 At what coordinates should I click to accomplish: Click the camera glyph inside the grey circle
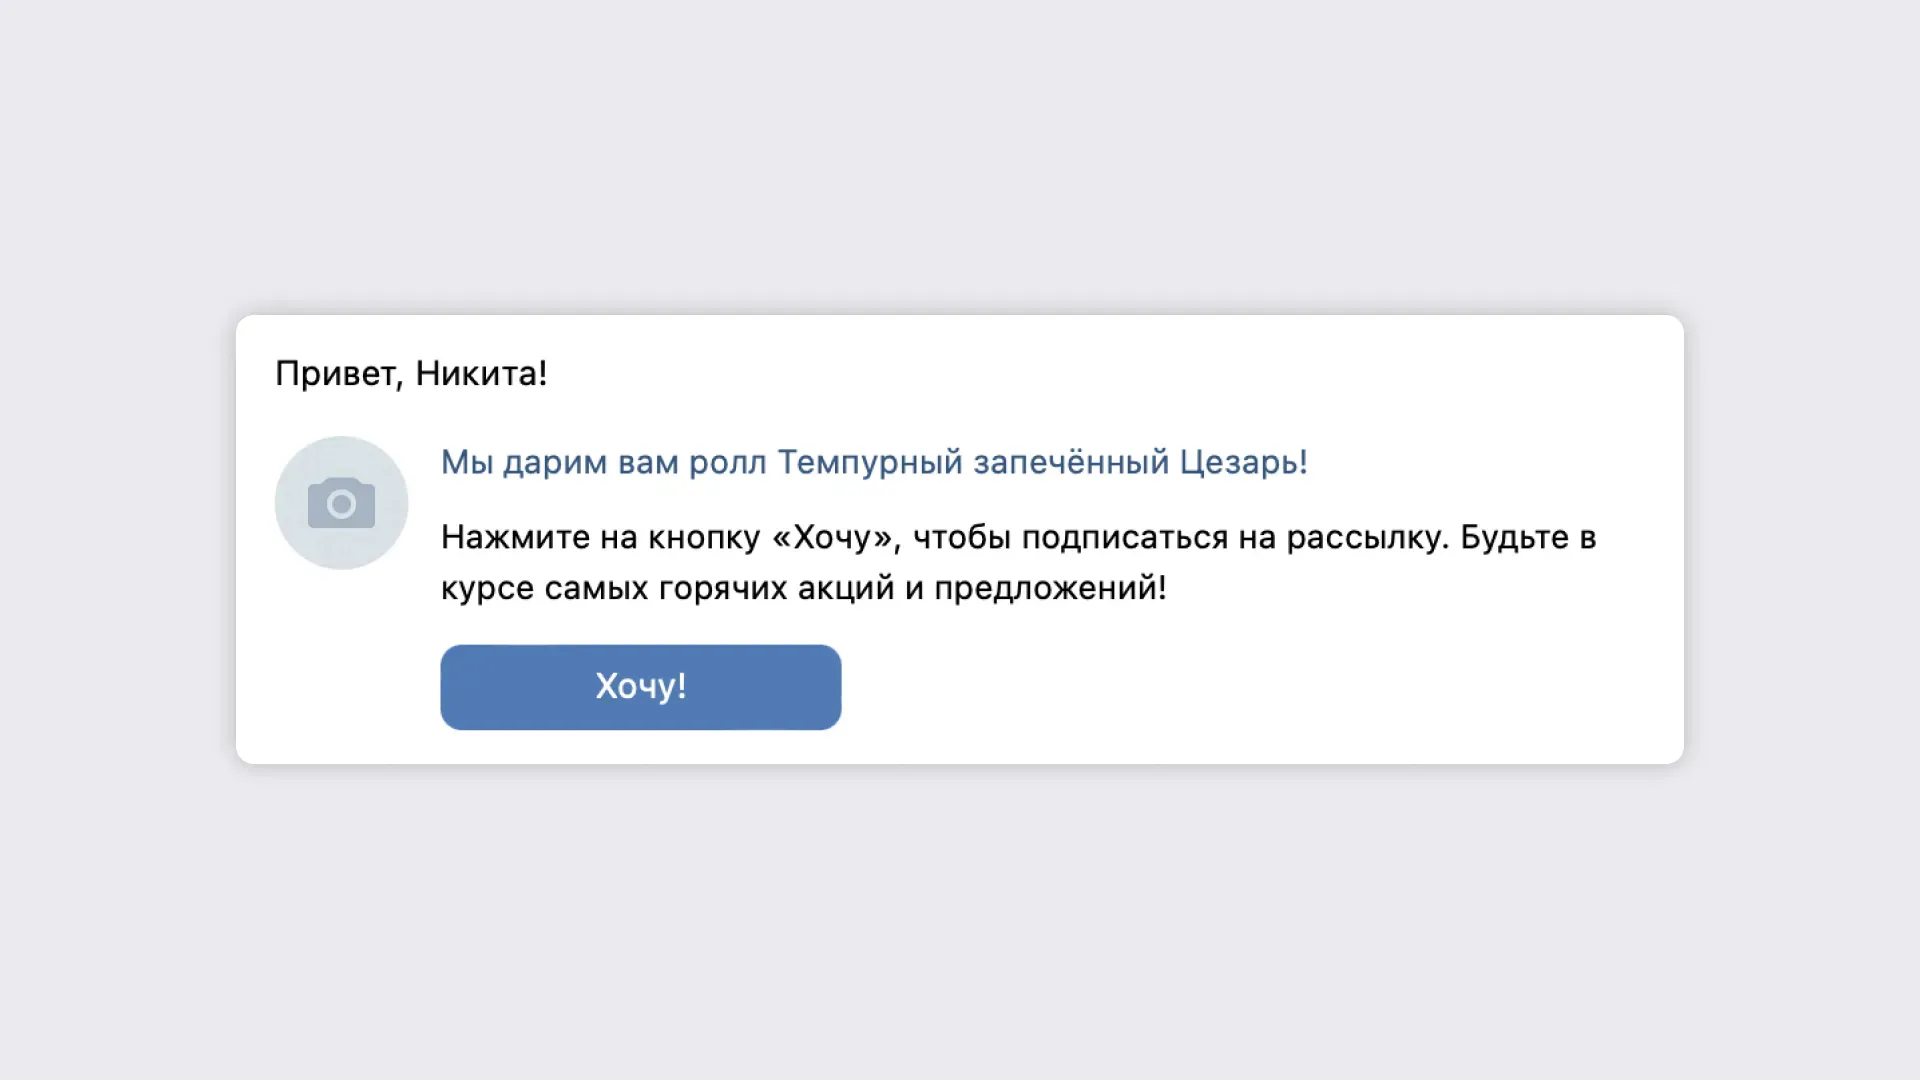(340, 502)
